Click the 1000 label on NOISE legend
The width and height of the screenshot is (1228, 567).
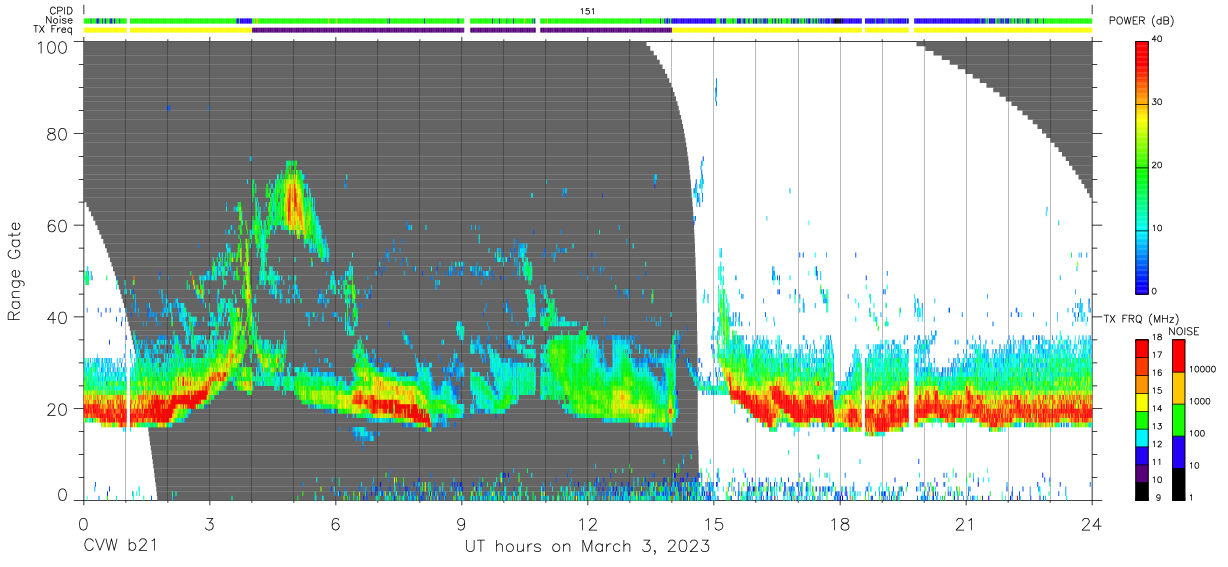pyautogui.click(x=1200, y=401)
